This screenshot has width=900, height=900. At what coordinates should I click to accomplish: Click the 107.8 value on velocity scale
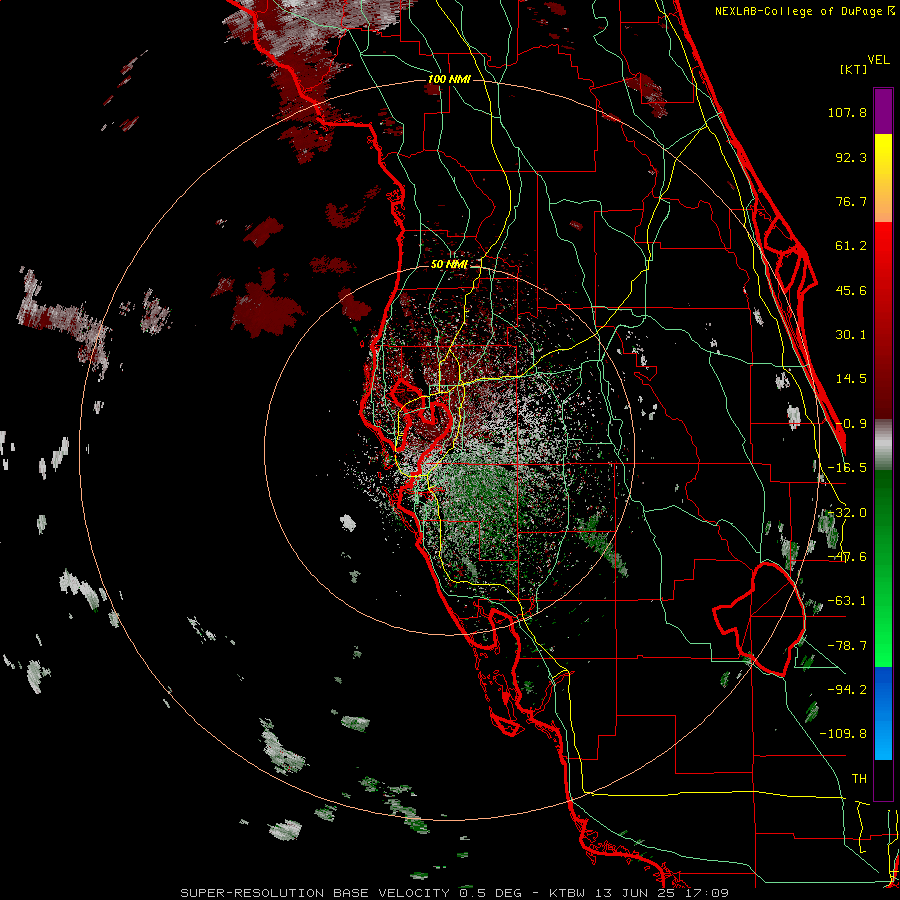847,112
